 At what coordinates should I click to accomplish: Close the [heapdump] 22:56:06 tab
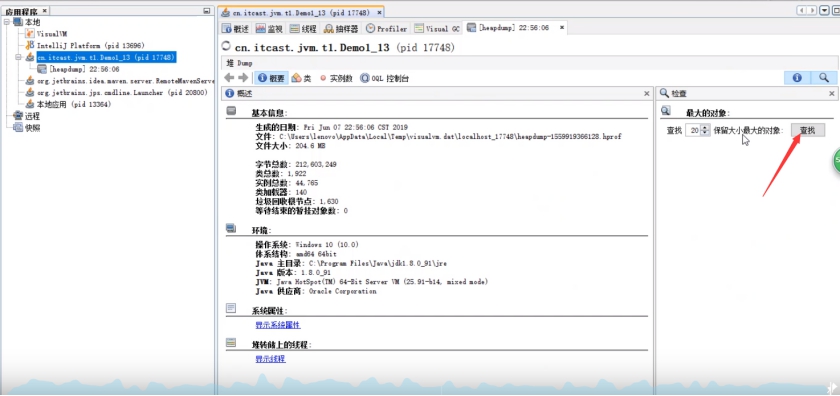click(561, 27)
